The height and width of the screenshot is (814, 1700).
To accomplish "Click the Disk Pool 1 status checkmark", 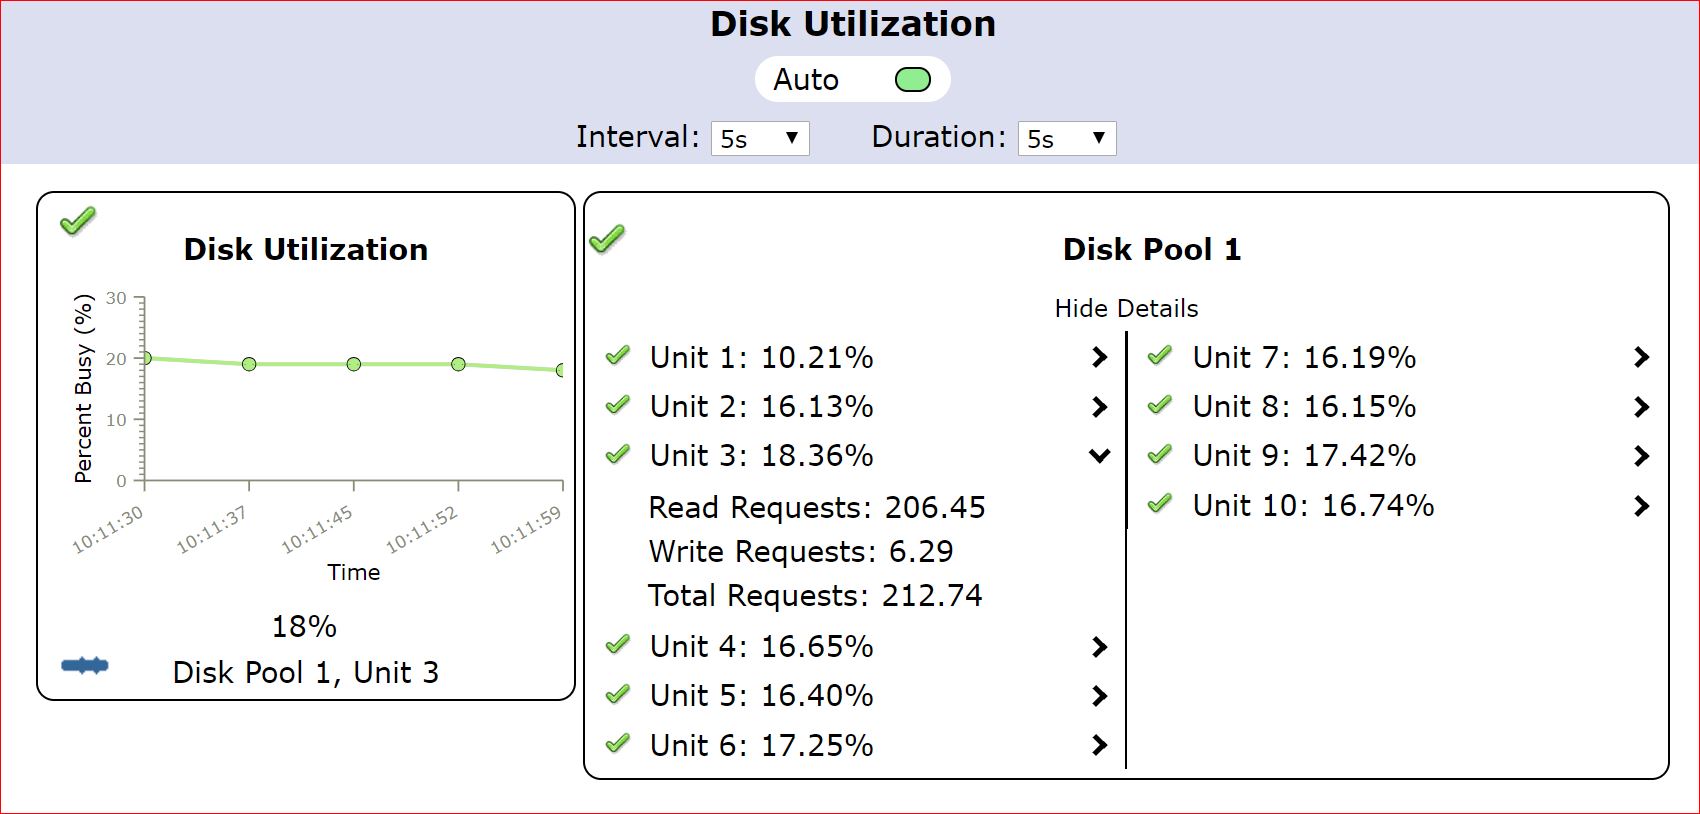I will (x=607, y=239).
